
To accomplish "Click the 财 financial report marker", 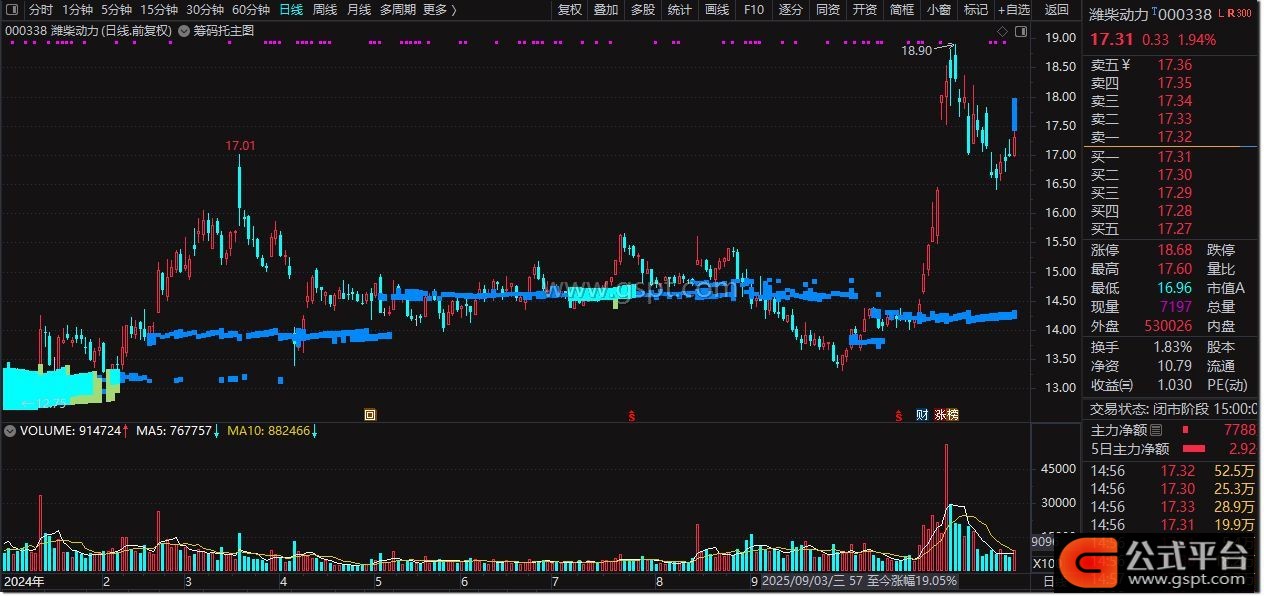I will [x=922, y=414].
